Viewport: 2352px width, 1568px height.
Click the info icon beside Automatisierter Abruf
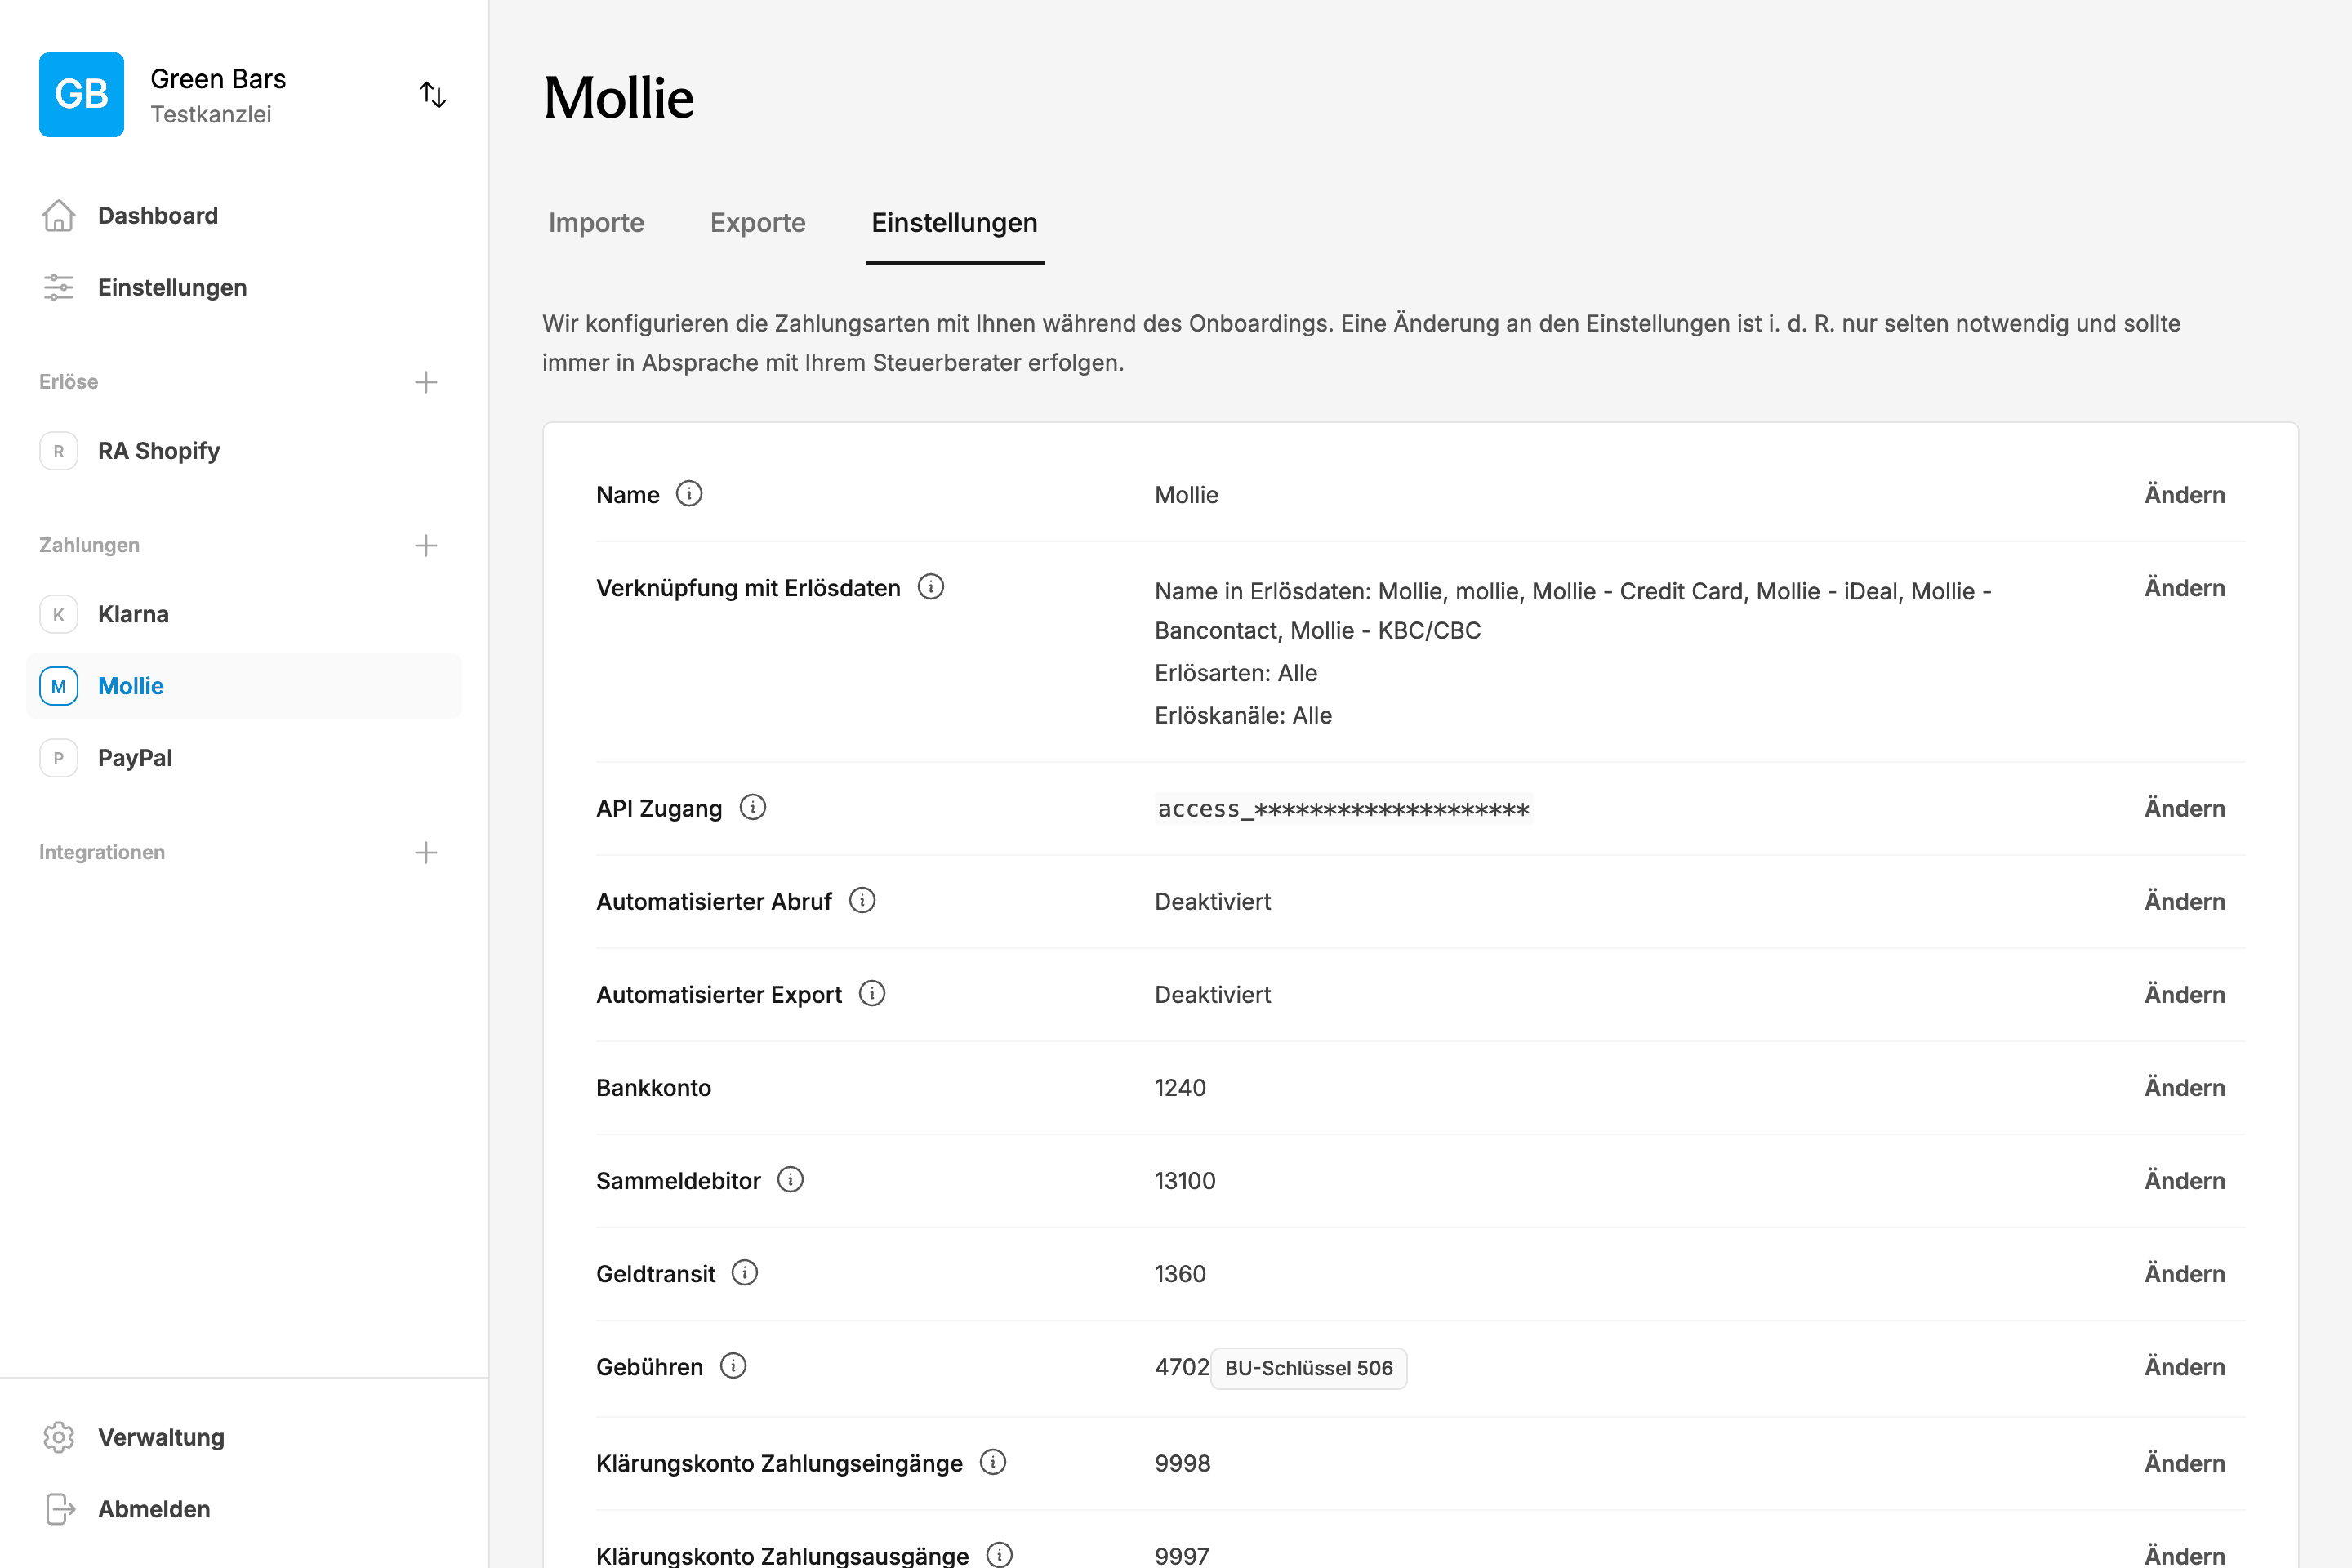[862, 900]
